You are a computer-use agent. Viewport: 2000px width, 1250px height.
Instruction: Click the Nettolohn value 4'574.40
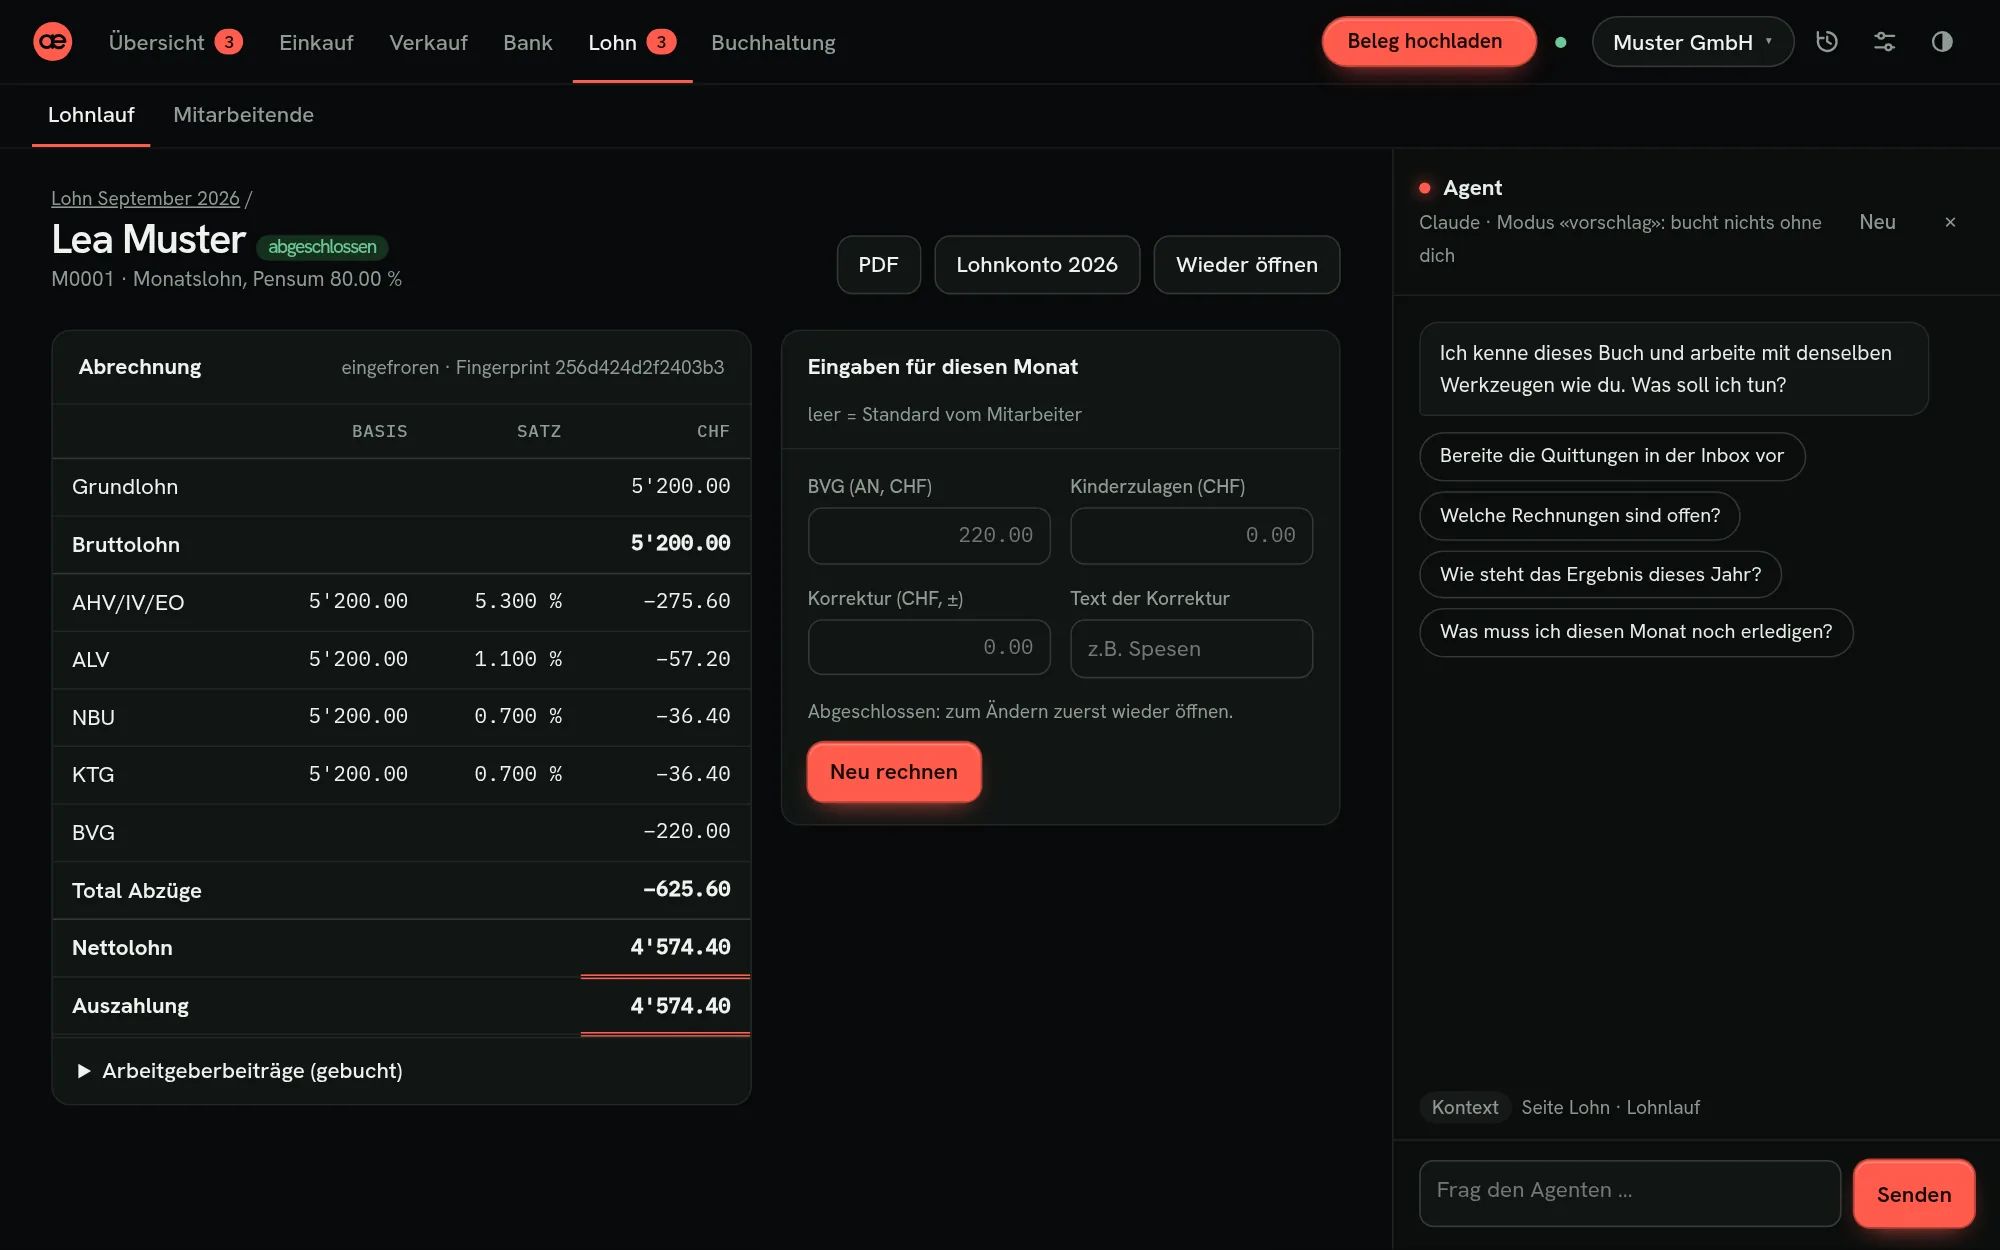tap(680, 947)
